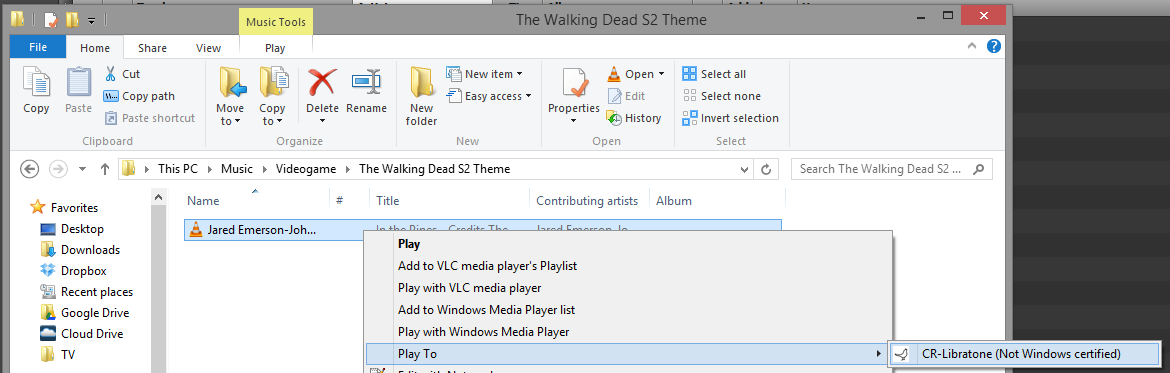Choose Play with VLC media player

pyautogui.click(x=628, y=287)
